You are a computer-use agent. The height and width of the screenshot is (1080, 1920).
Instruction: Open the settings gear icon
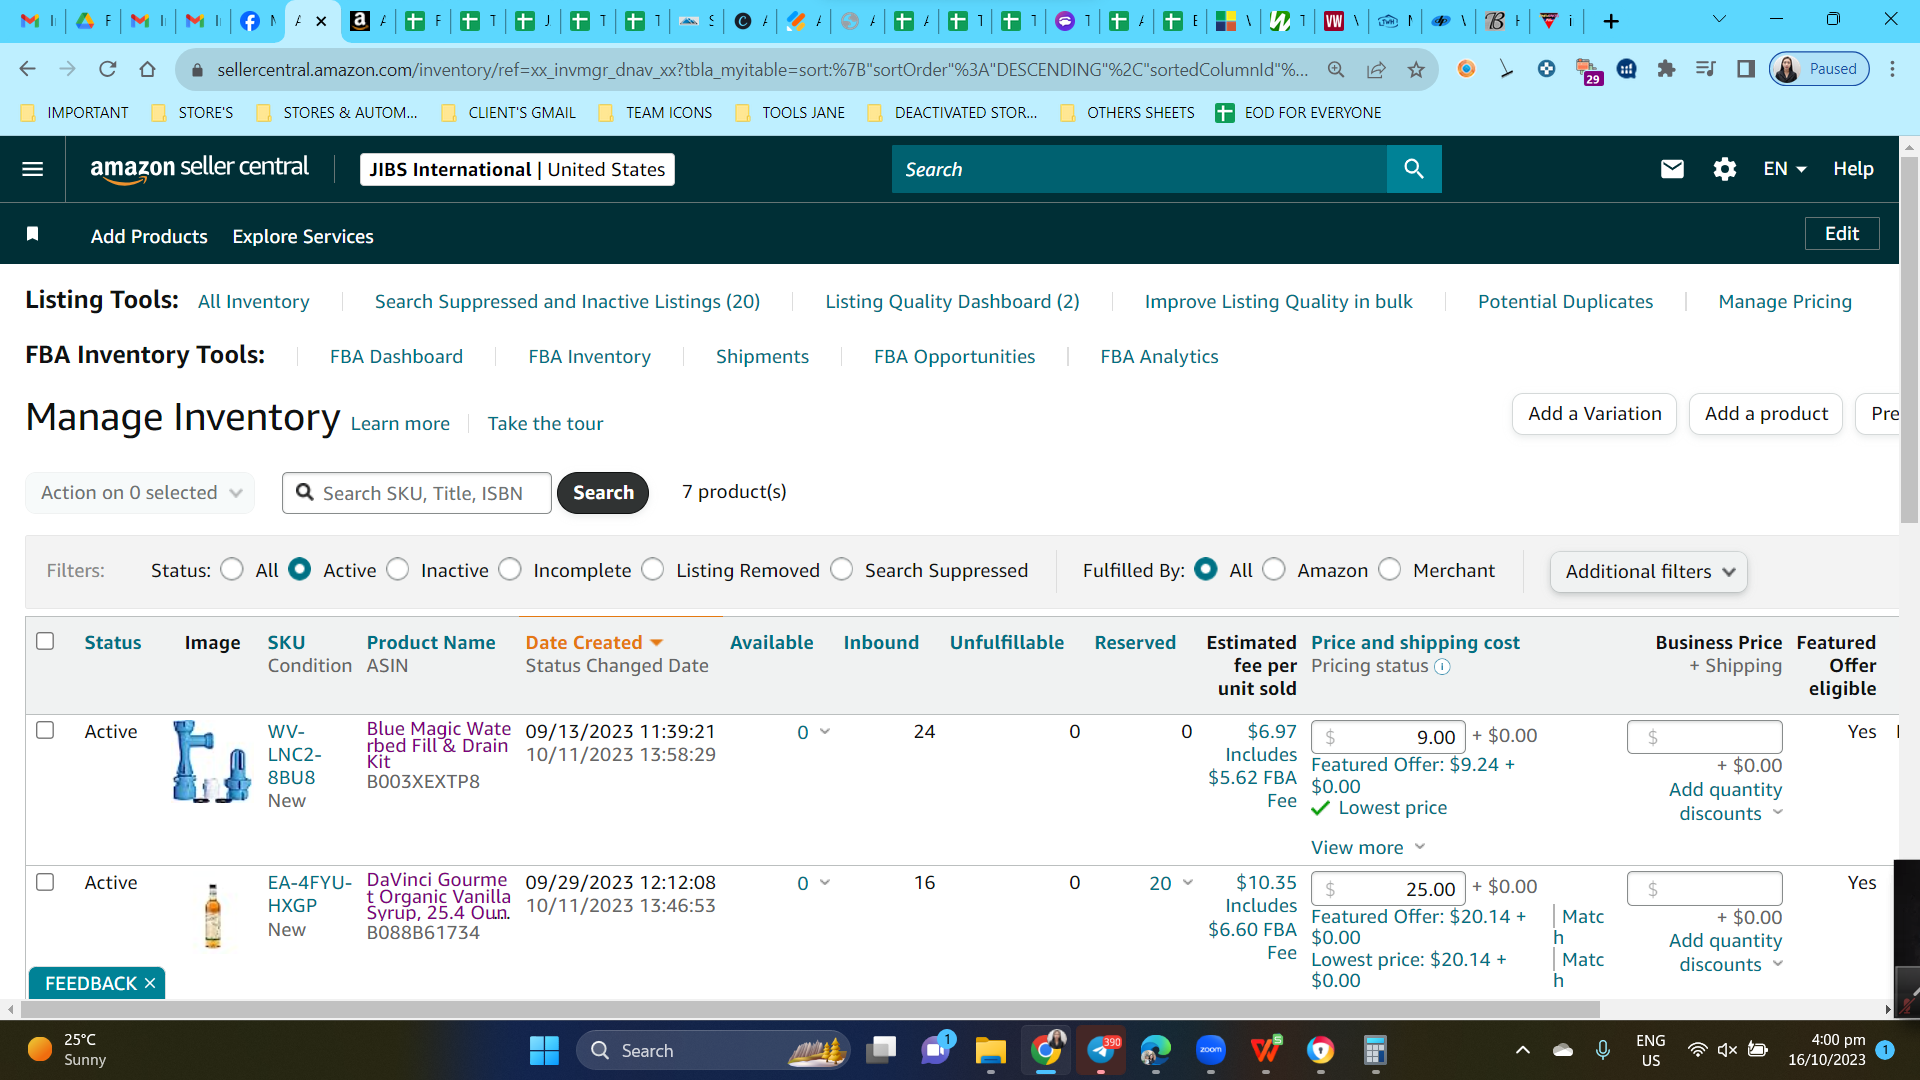click(1725, 169)
